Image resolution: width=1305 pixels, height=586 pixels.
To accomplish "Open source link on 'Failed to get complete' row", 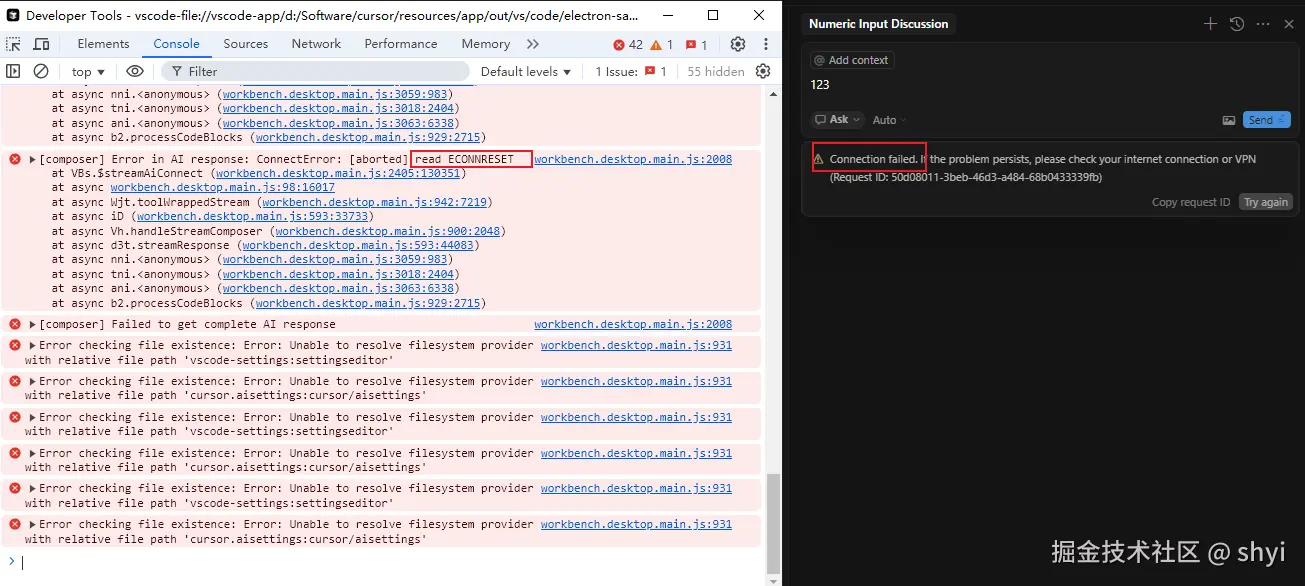I will (x=633, y=324).
